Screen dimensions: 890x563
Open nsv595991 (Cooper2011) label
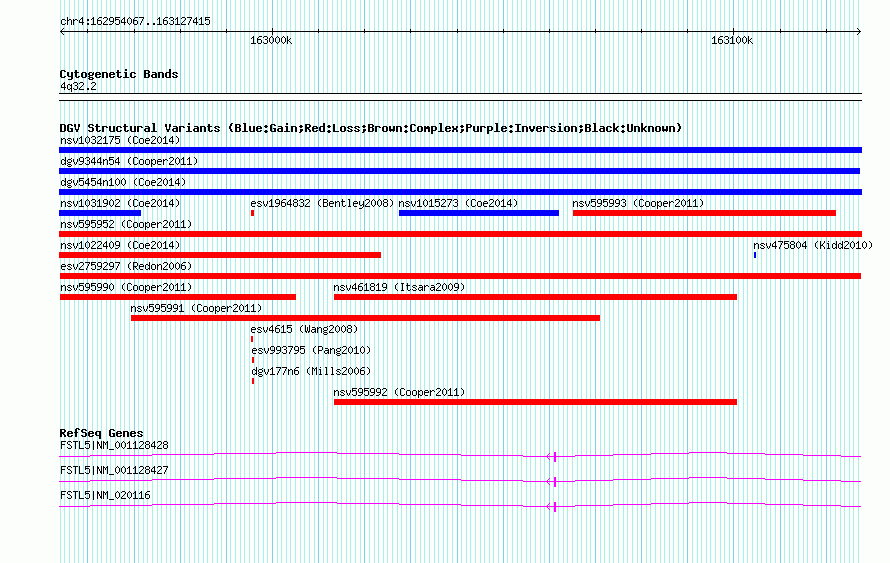(x=196, y=308)
